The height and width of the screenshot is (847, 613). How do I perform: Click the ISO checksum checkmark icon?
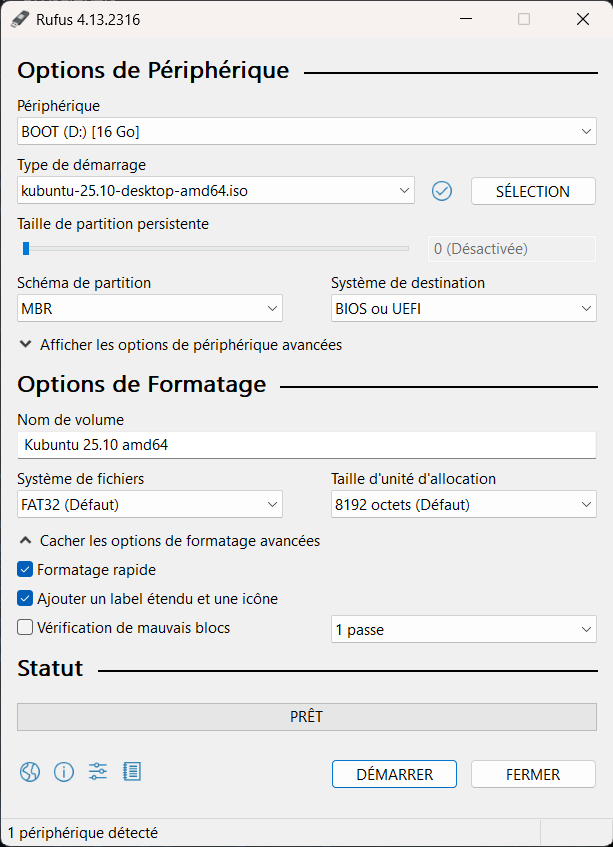[x=442, y=191]
